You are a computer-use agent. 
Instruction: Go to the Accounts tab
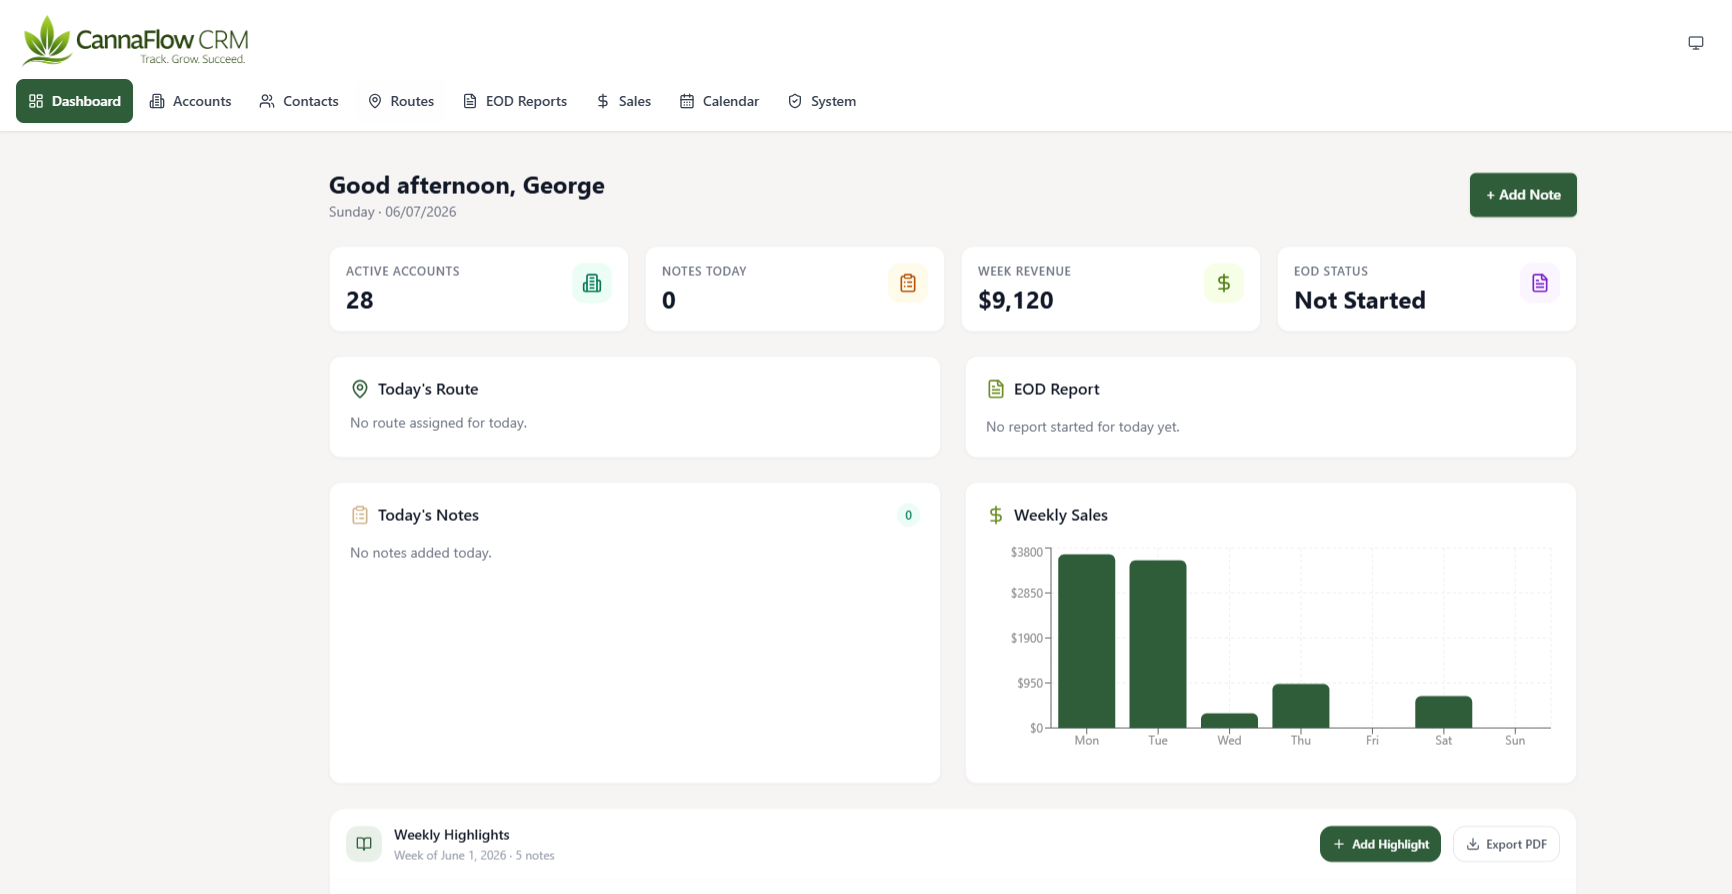point(190,101)
